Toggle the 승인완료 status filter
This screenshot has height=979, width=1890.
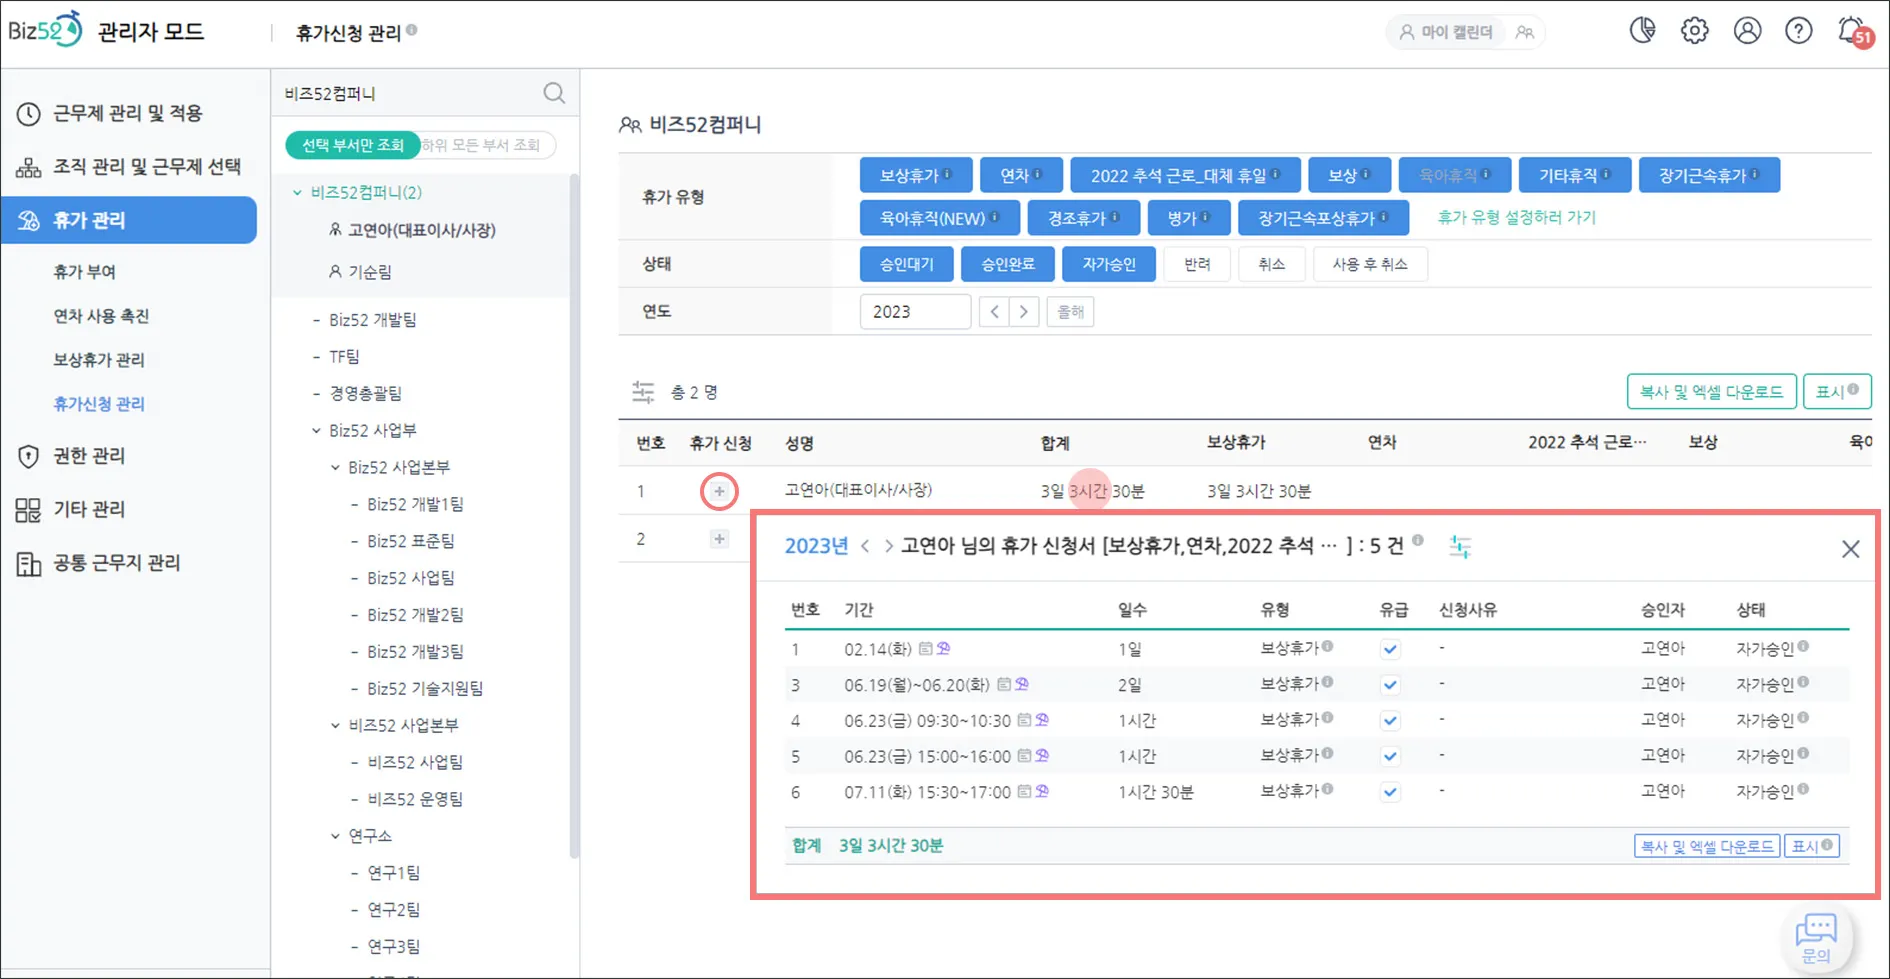click(1007, 264)
